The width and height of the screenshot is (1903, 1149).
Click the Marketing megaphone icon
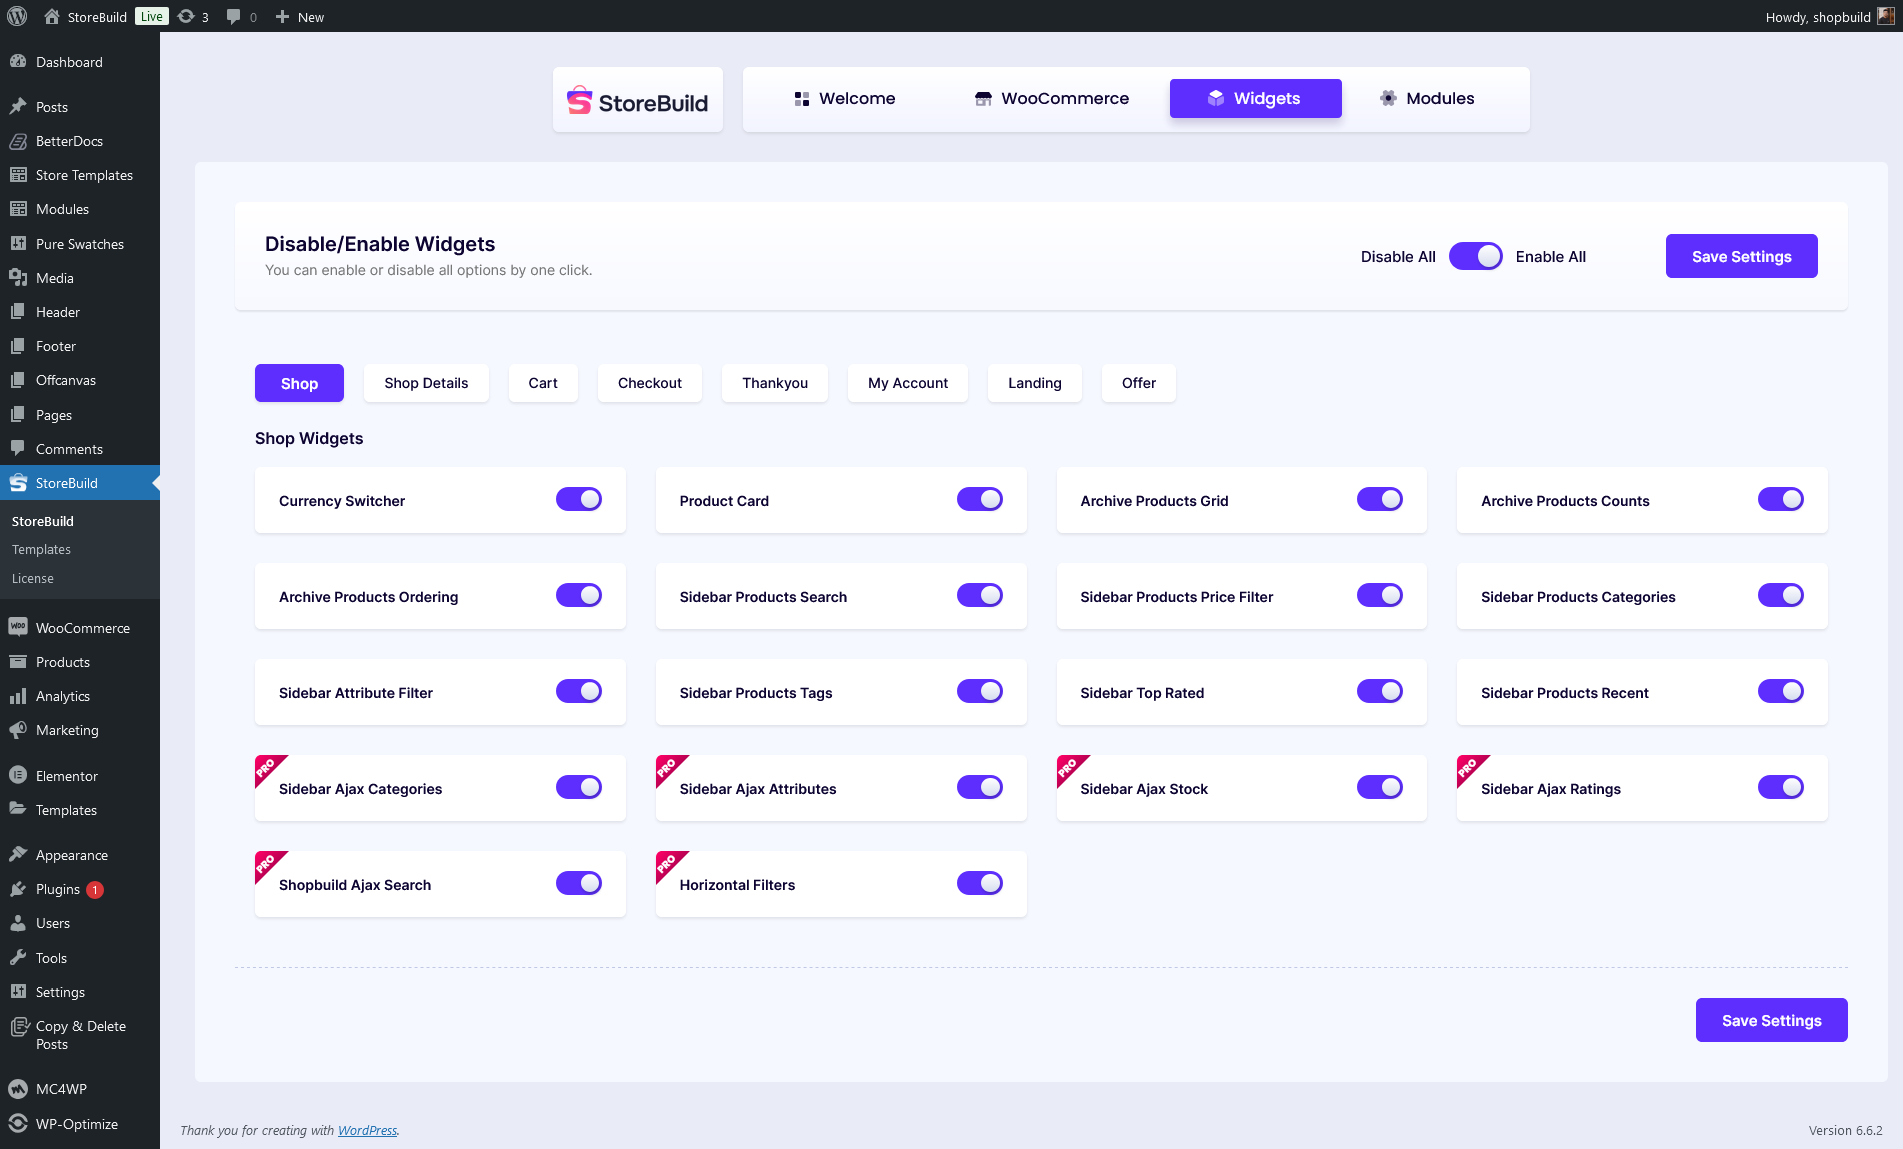click(x=18, y=730)
